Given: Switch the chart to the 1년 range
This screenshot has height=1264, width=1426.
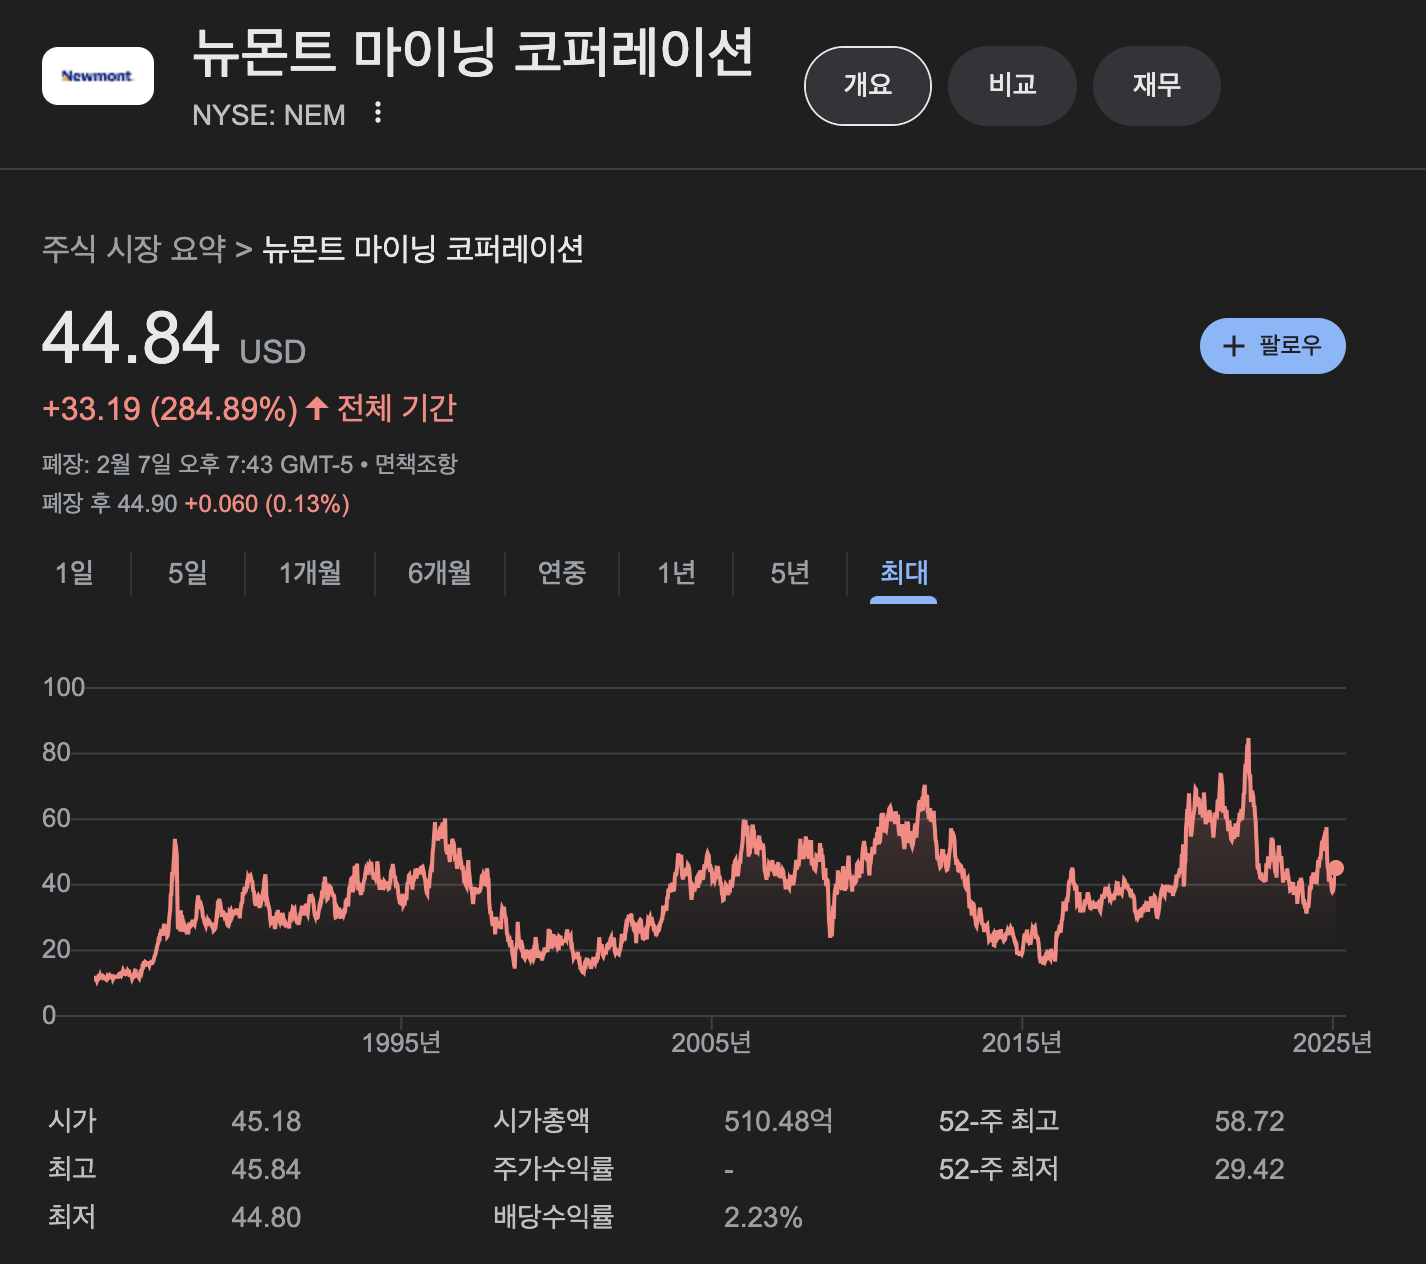Looking at the screenshot, I should (676, 573).
